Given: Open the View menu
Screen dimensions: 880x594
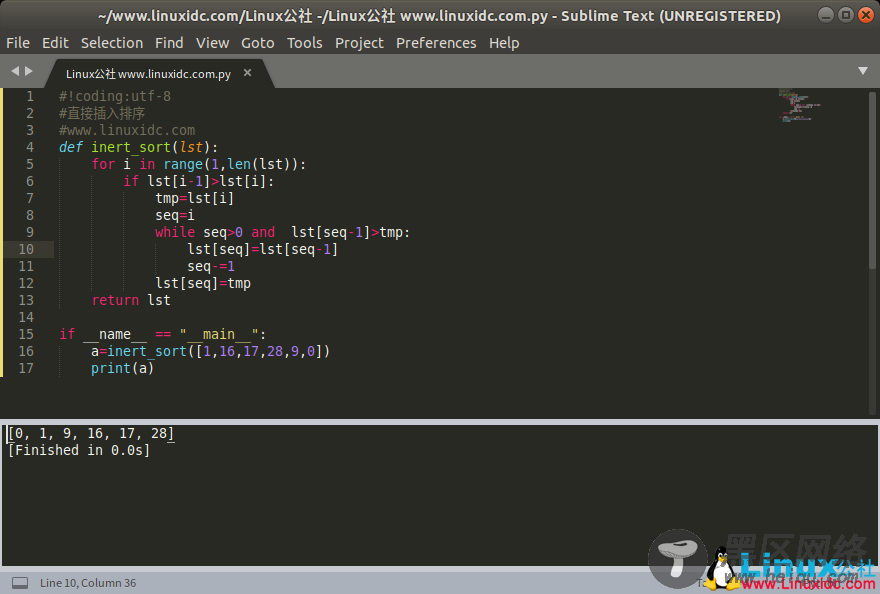Looking at the screenshot, I should tap(212, 43).
